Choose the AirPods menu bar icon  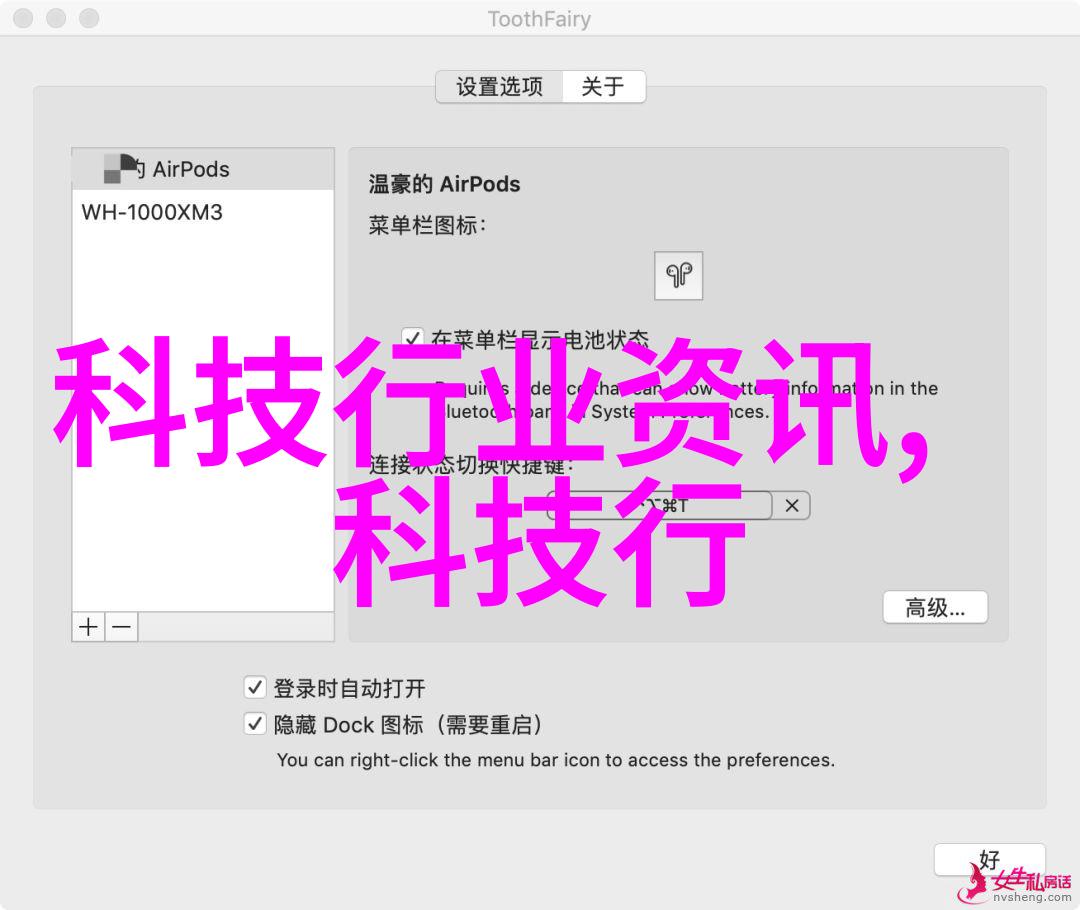coord(678,276)
